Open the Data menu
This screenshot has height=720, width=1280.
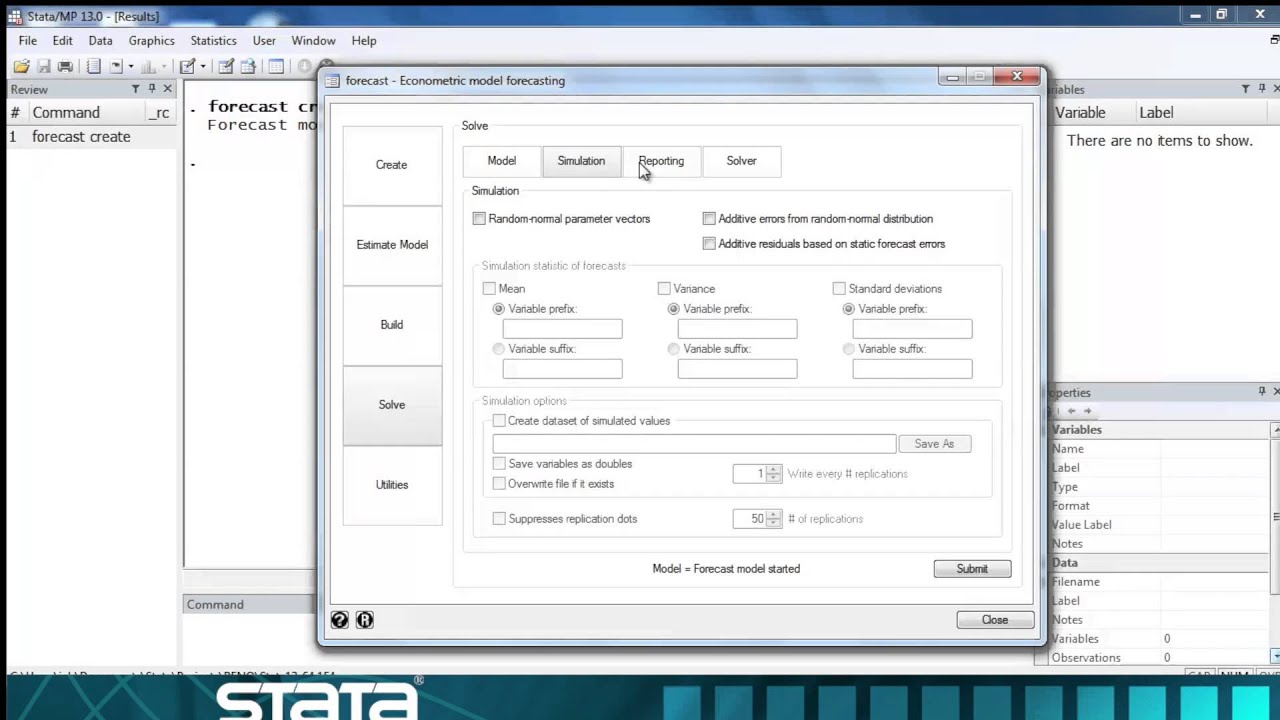click(x=100, y=41)
